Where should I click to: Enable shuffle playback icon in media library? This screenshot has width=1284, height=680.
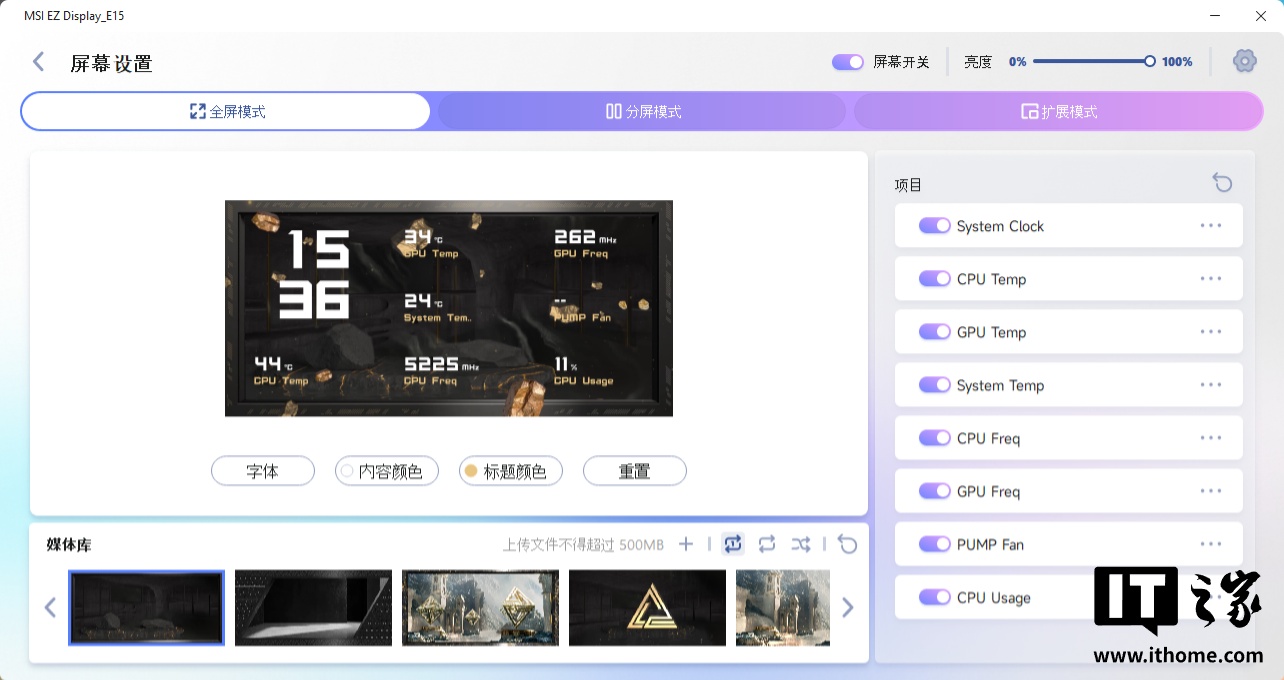click(x=801, y=544)
